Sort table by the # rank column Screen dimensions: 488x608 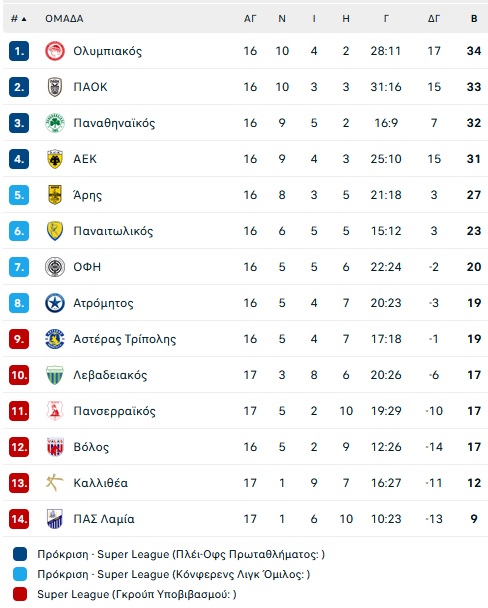[x=19, y=19]
